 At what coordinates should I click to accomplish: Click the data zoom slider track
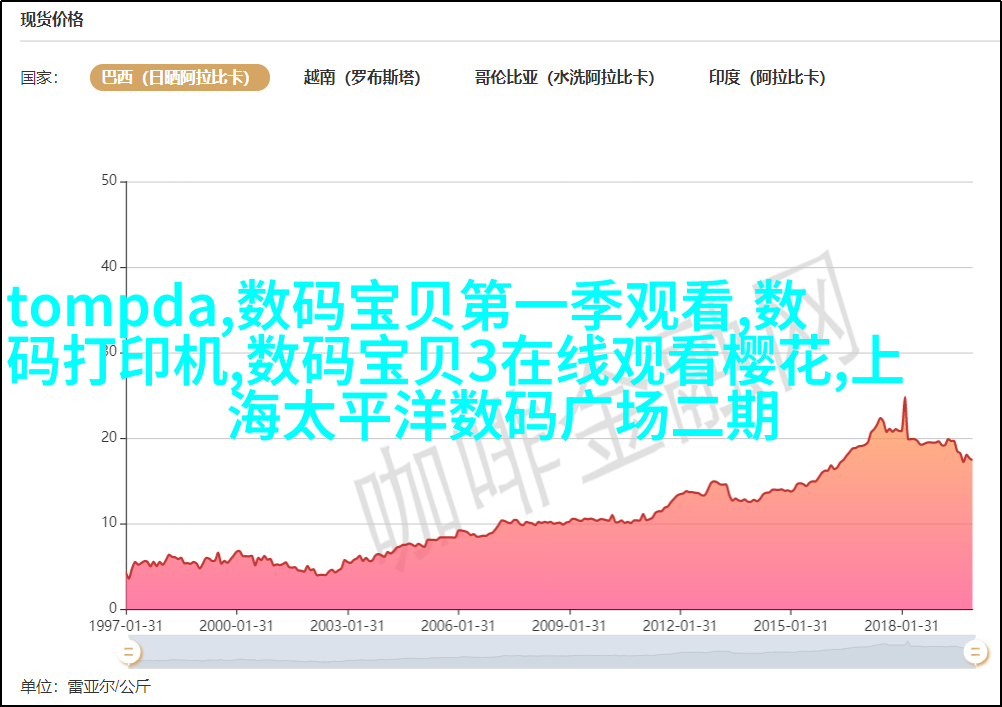(550, 653)
